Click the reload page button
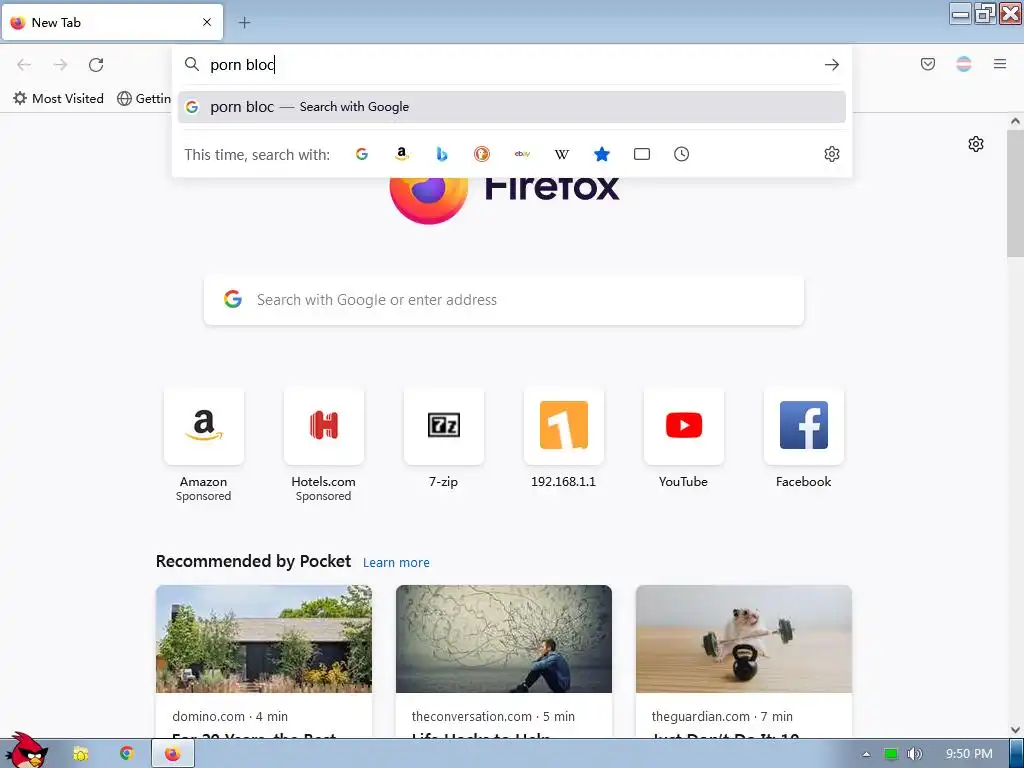The image size is (1024, 768). point(96,65)
